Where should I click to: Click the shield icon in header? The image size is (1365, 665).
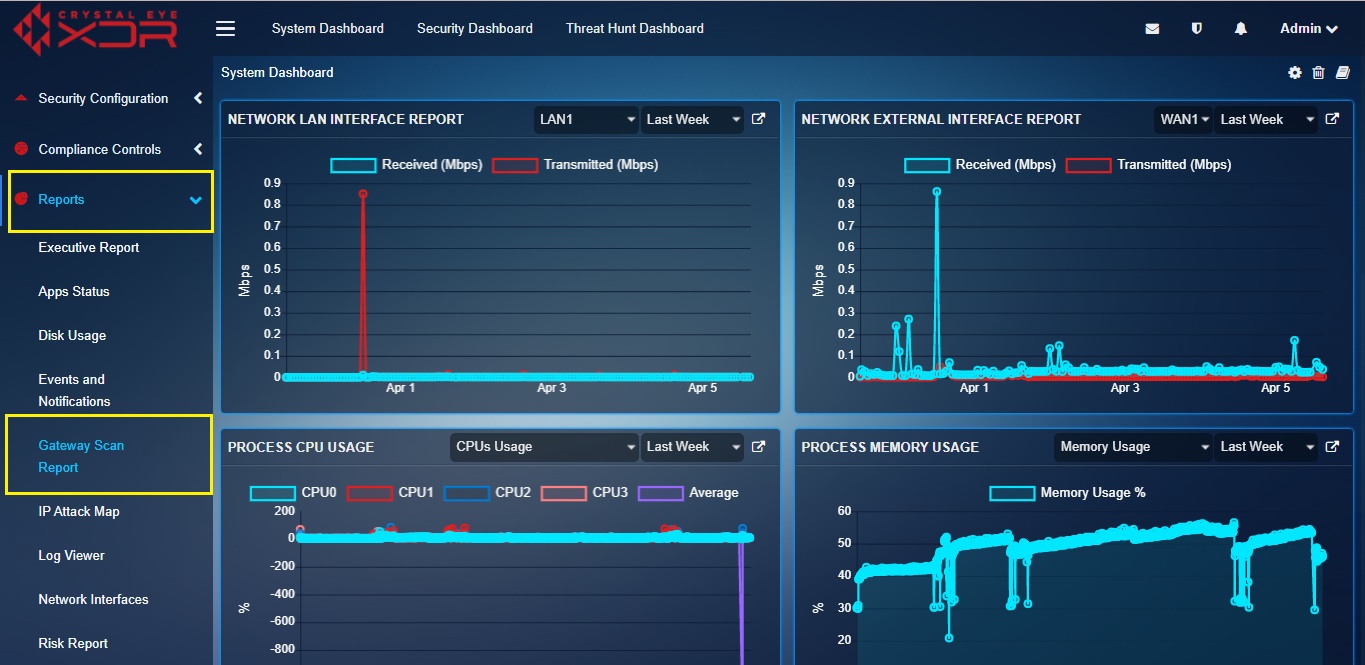point(1196,29)
